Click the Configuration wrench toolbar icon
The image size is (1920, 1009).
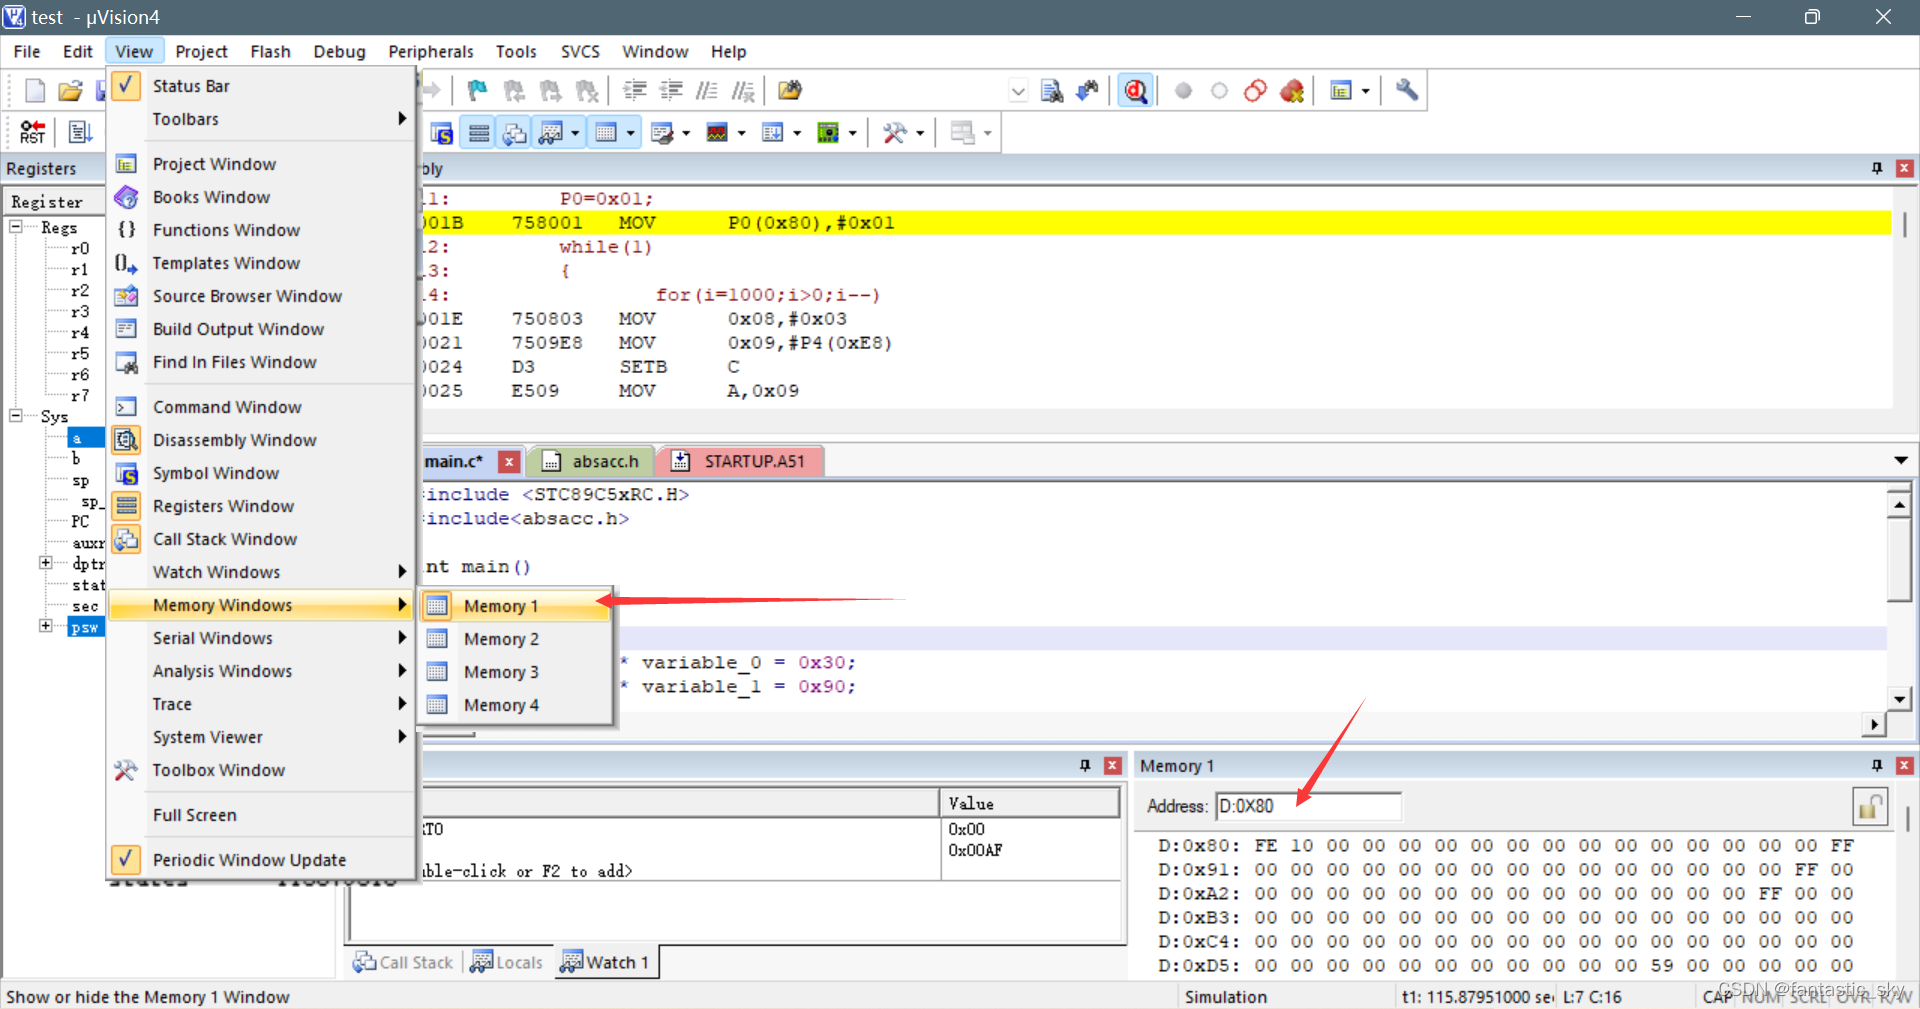coord(1406,91)
